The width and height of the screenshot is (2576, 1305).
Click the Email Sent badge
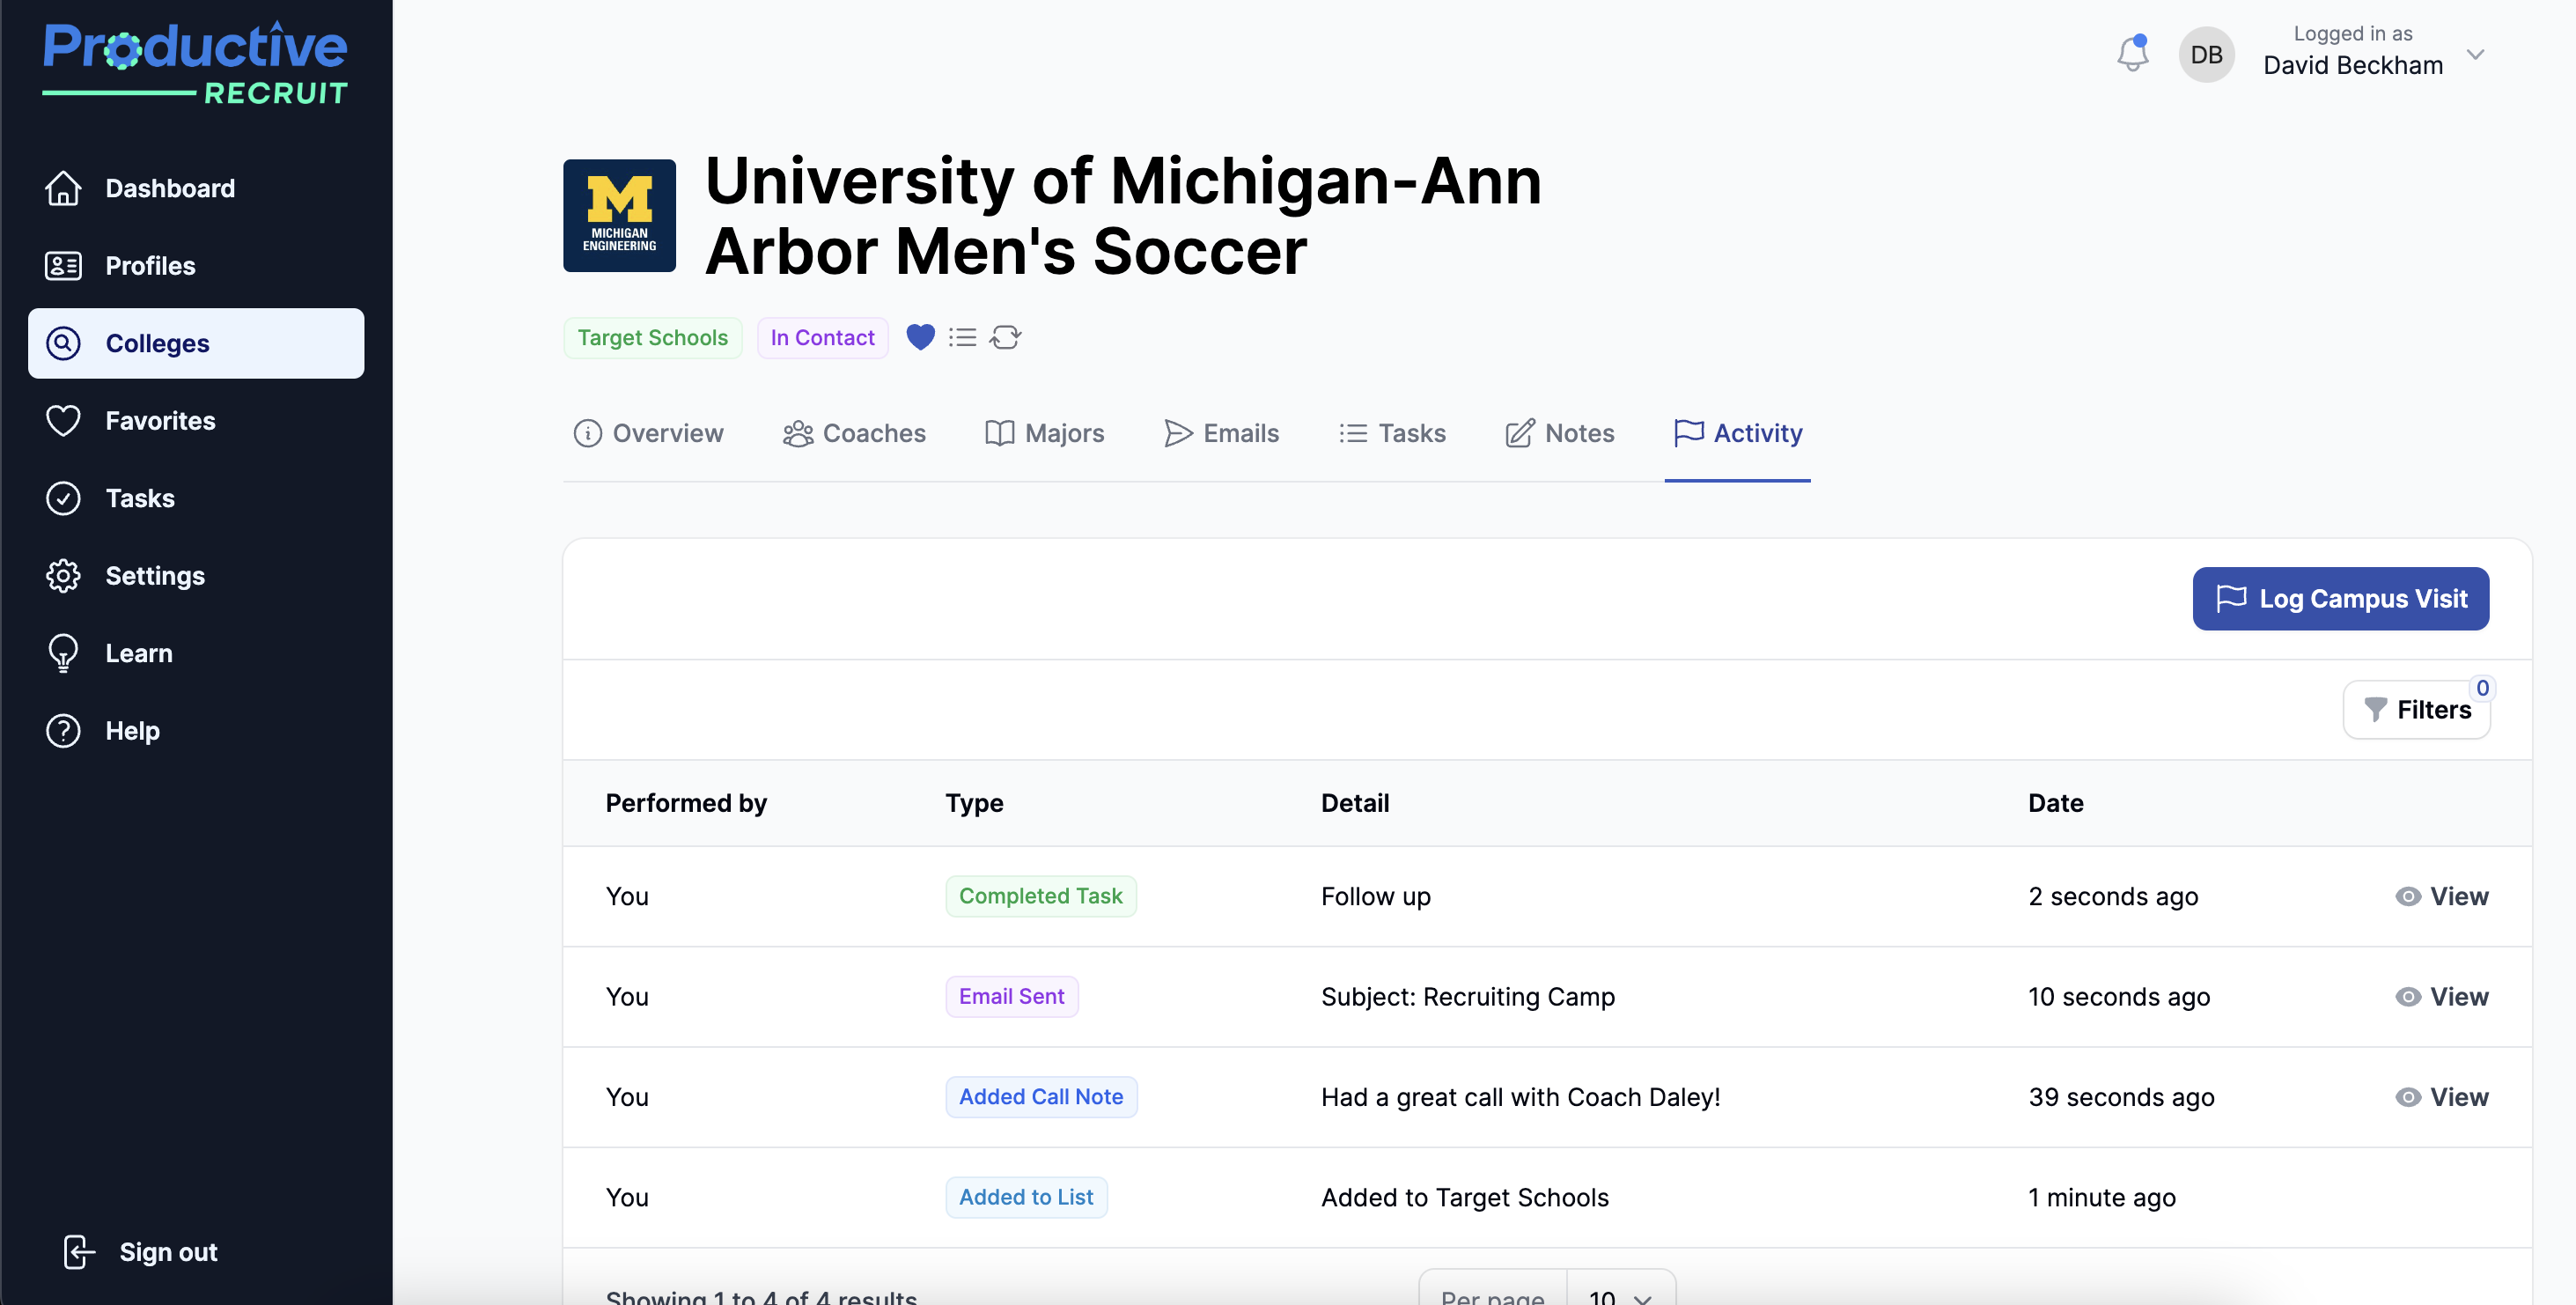pyautogui.click(x=1011, y=996)
